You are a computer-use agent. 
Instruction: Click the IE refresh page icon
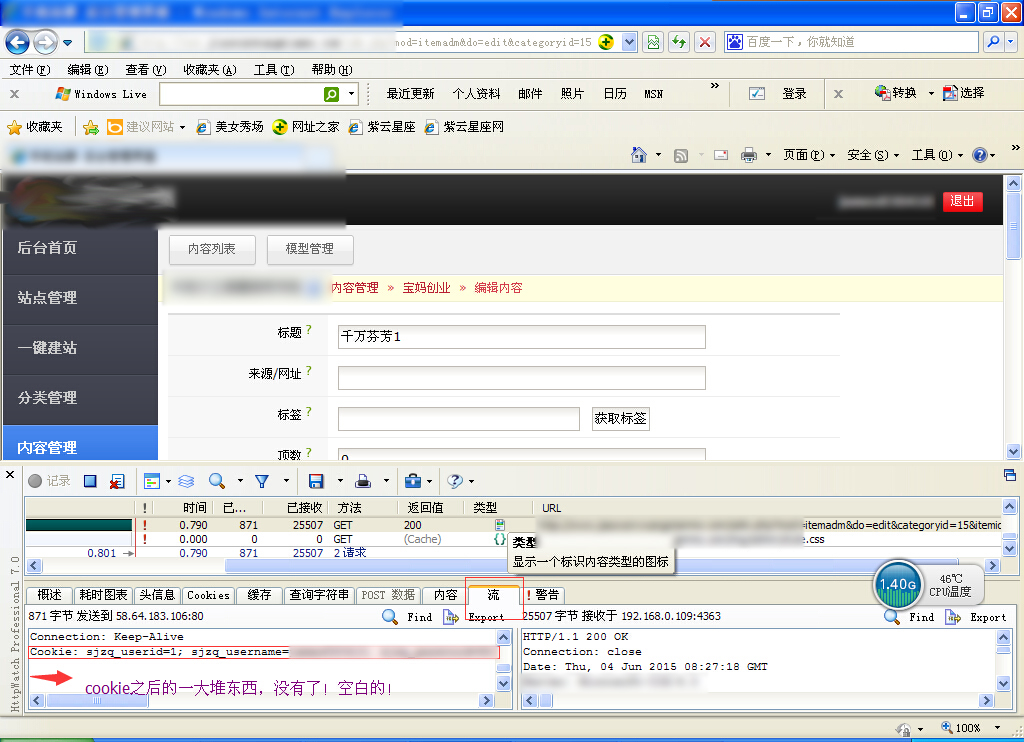[679, 42]
